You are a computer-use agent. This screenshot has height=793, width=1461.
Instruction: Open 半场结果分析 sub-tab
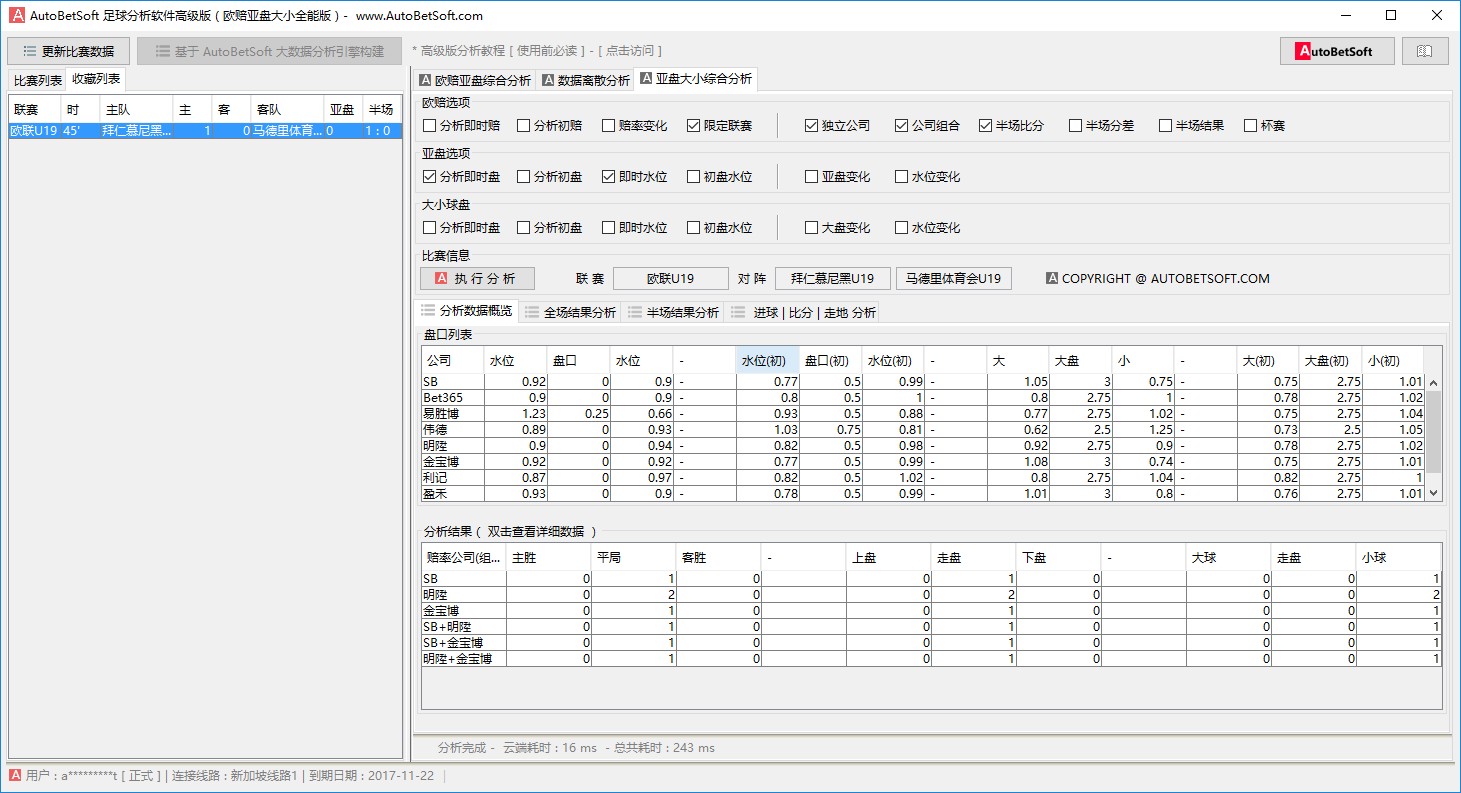tap(673, 312)
